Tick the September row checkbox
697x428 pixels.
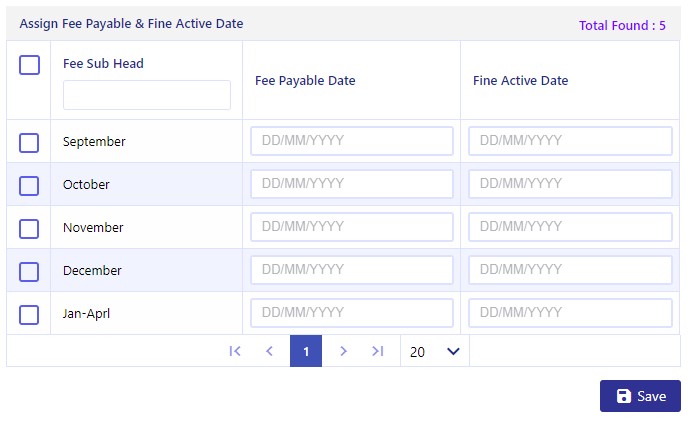coord(29,142)
